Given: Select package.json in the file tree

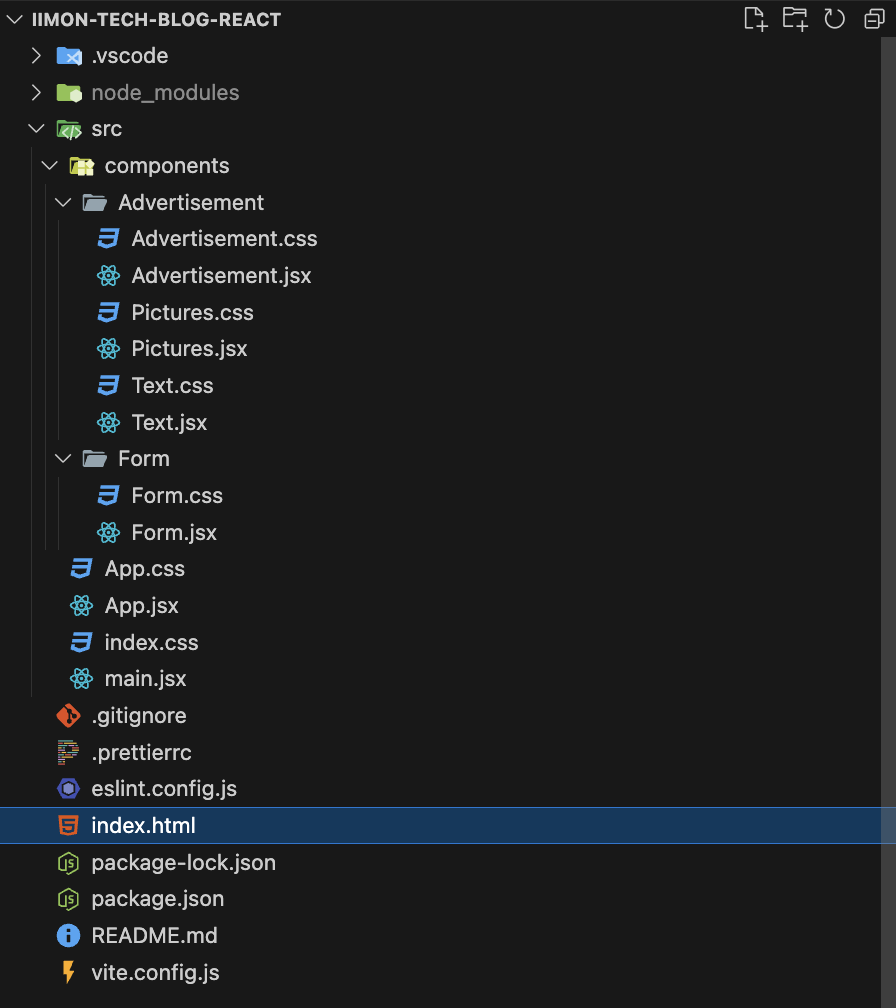Looking at the screenshot, I should [157, 899].
